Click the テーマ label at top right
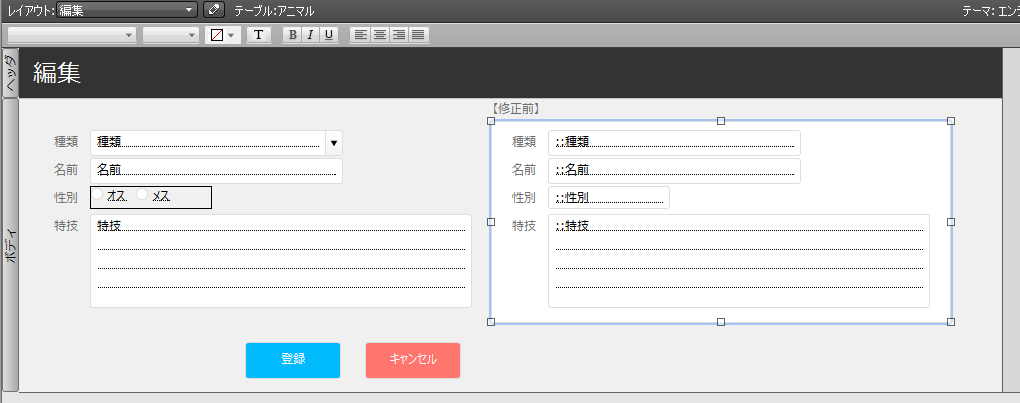1020x403 pixels. click(x=991, y=11)
